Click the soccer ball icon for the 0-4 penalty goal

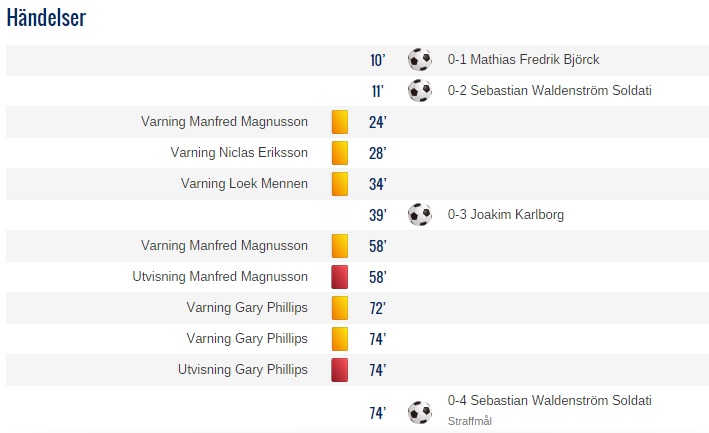[420, 412]
